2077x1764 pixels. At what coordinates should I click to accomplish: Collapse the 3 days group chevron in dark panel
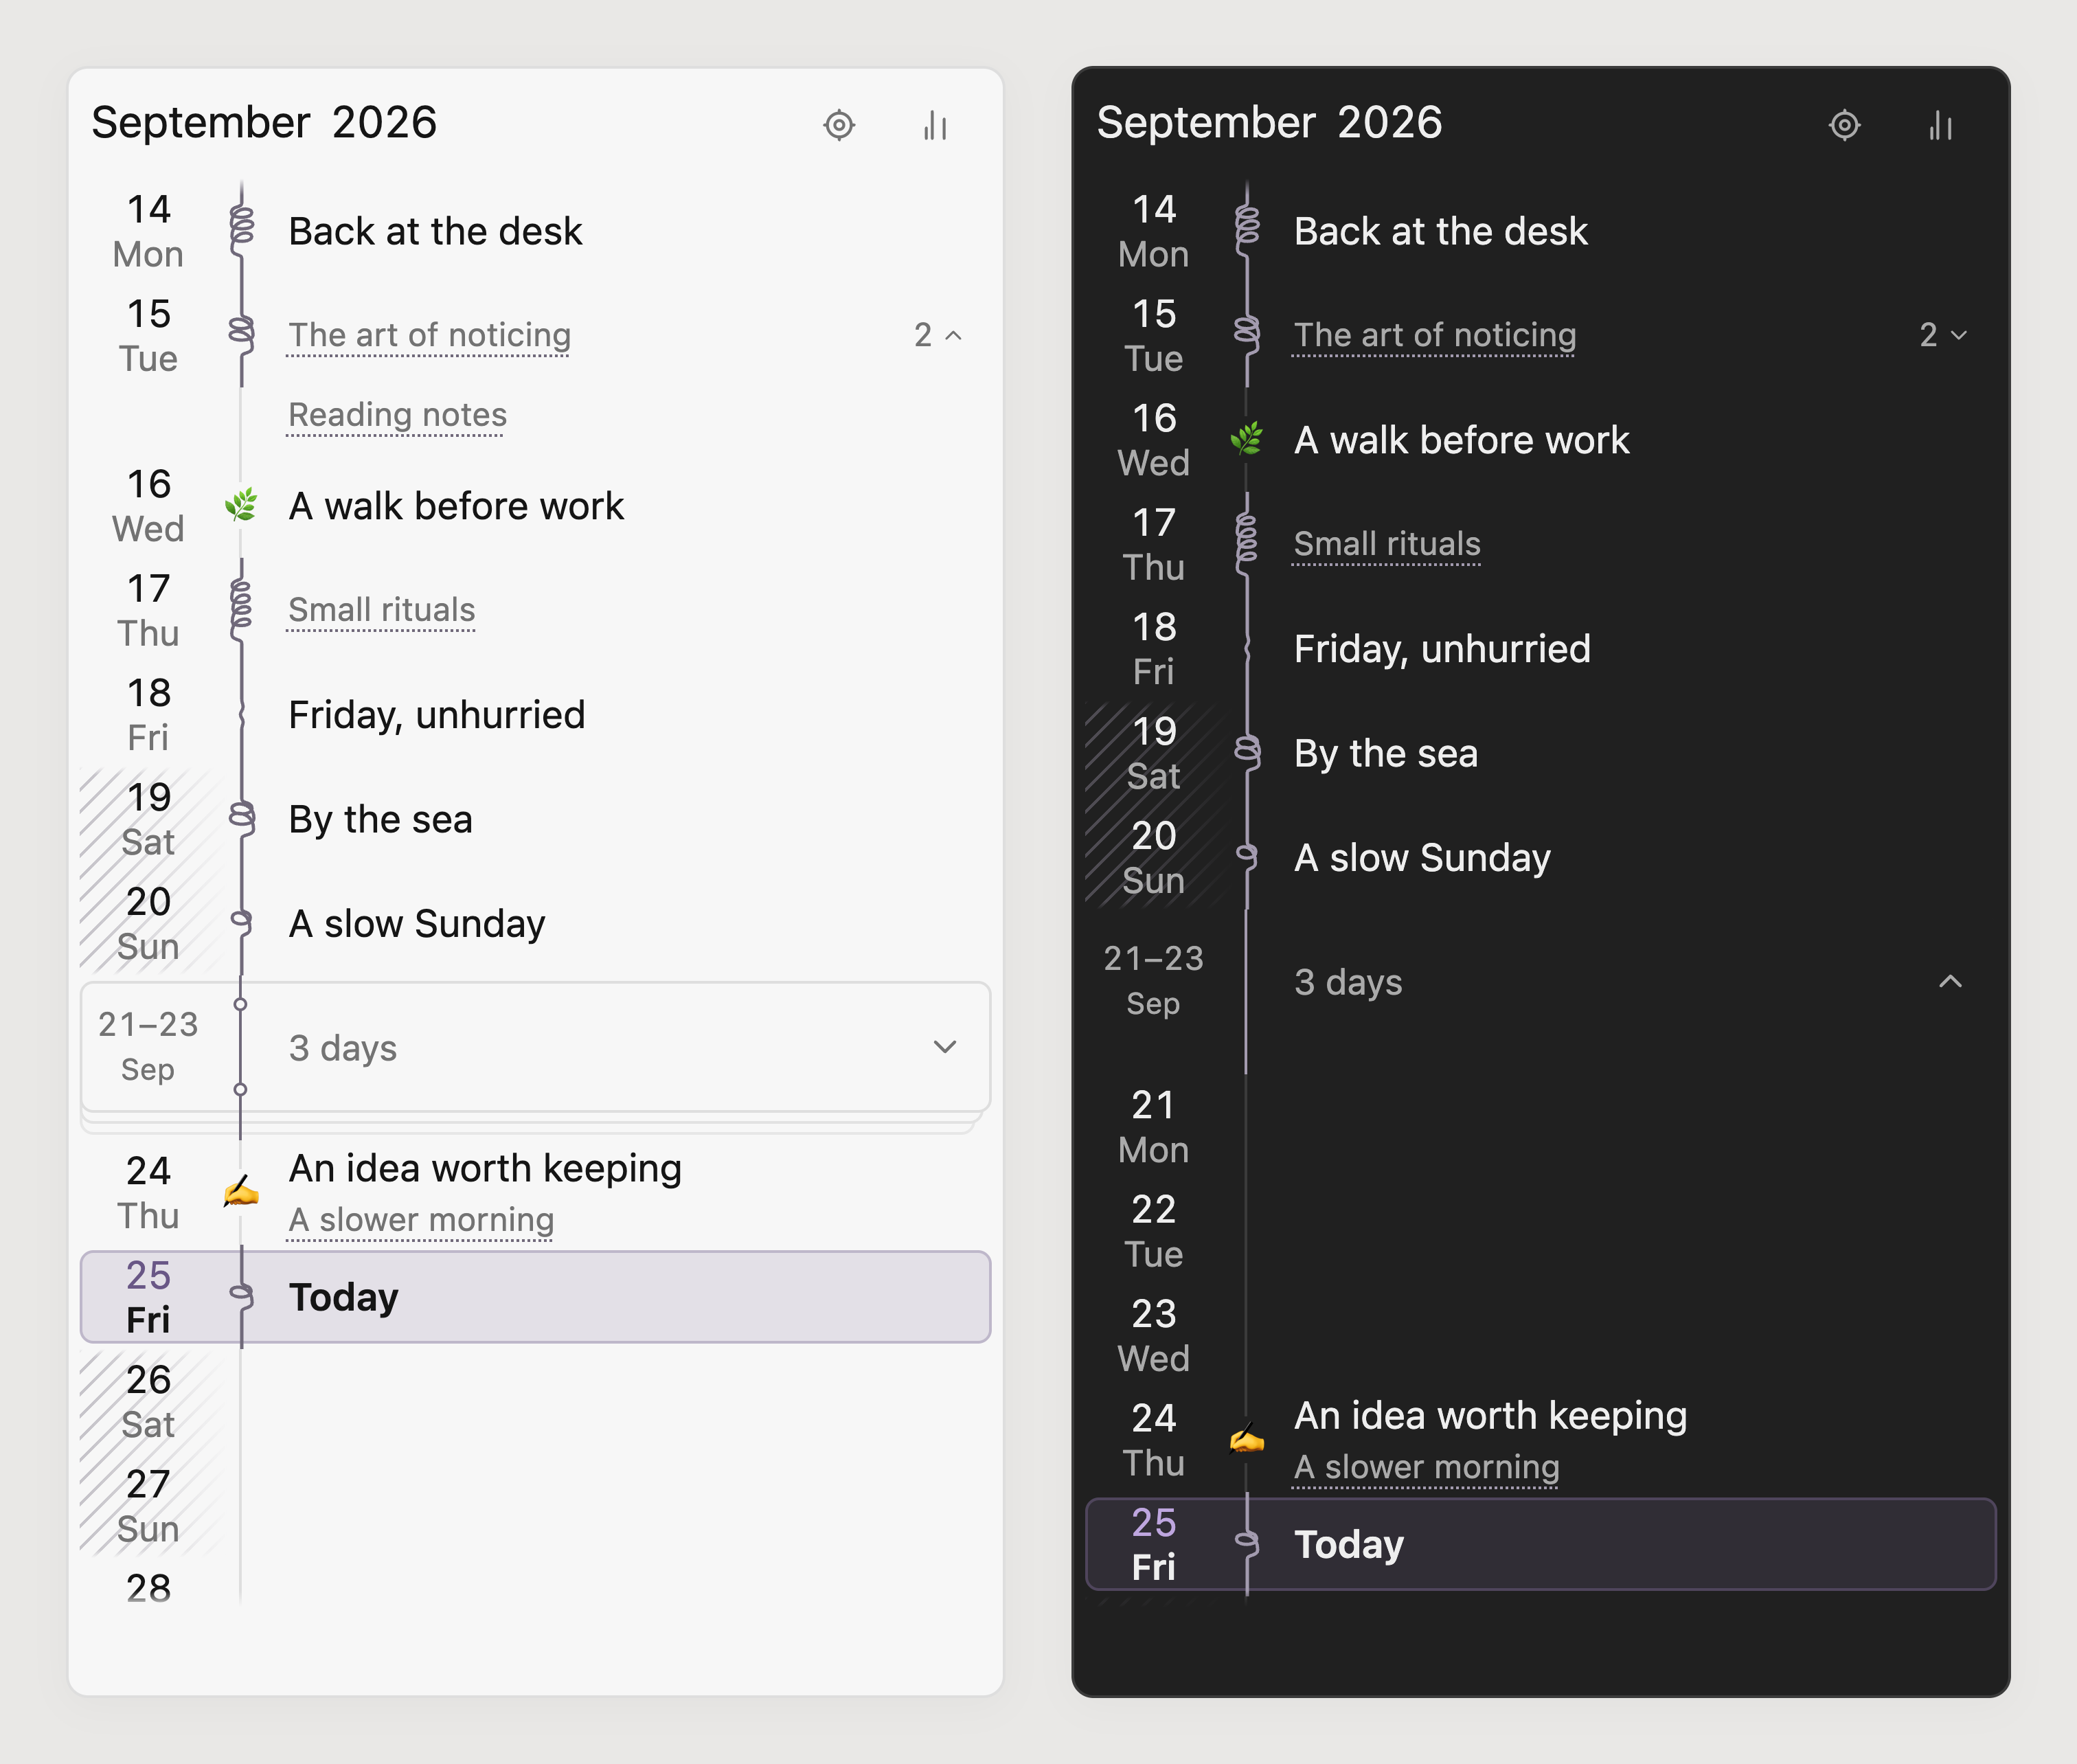[x=1950, y=981]
